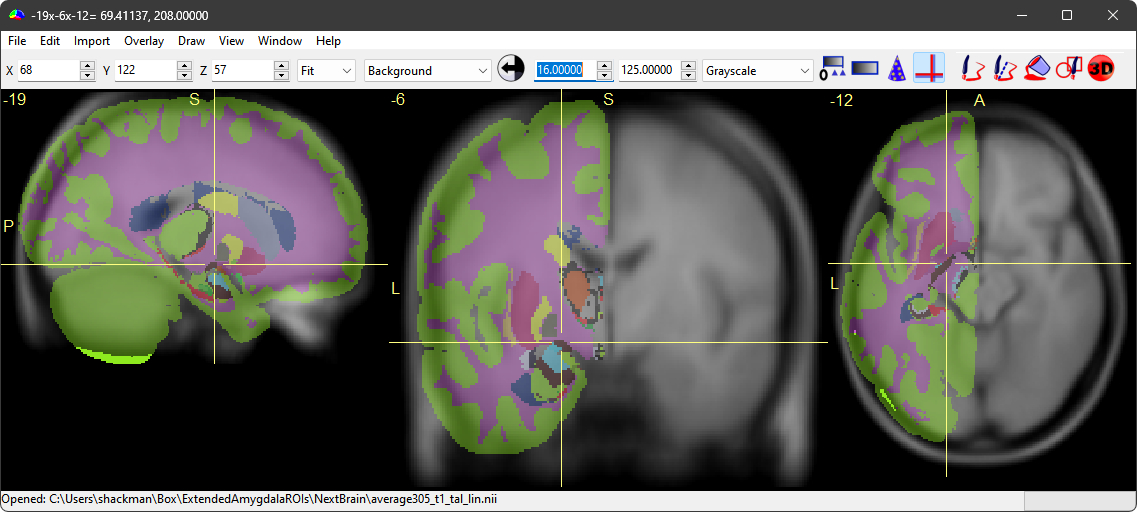The height and width of the screenshot is (512, 1137).
Task: Click the Y coordinate input field
Action: [144, 71]
